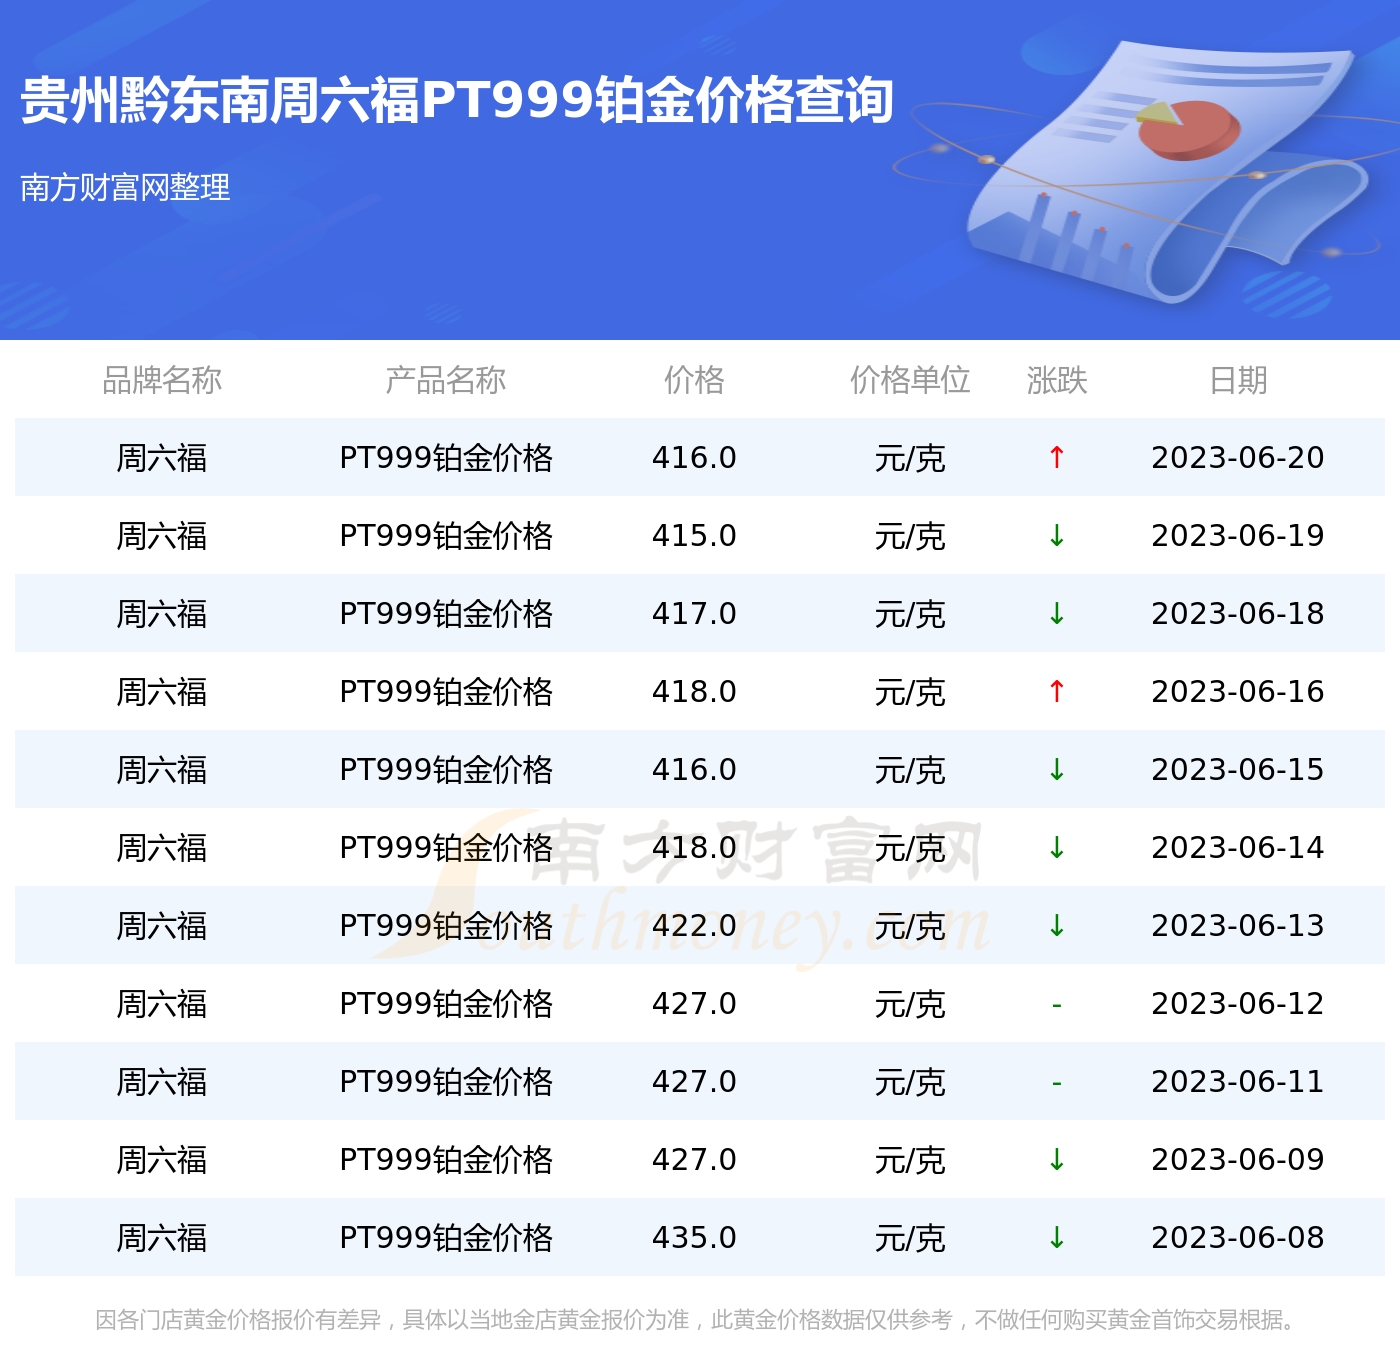Select the date 2023-06-09
Image resolution: width=1400 pixels, height=1363 pixels.
coord(1238,1159)
